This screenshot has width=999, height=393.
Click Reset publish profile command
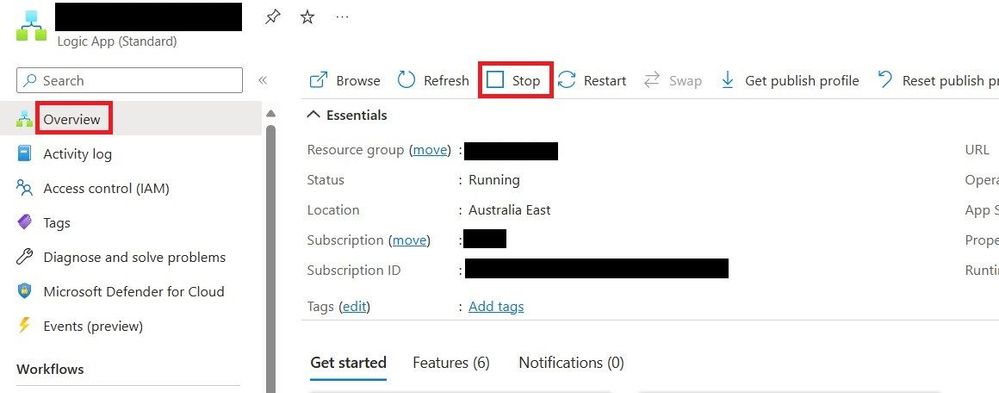pos(937,80)
